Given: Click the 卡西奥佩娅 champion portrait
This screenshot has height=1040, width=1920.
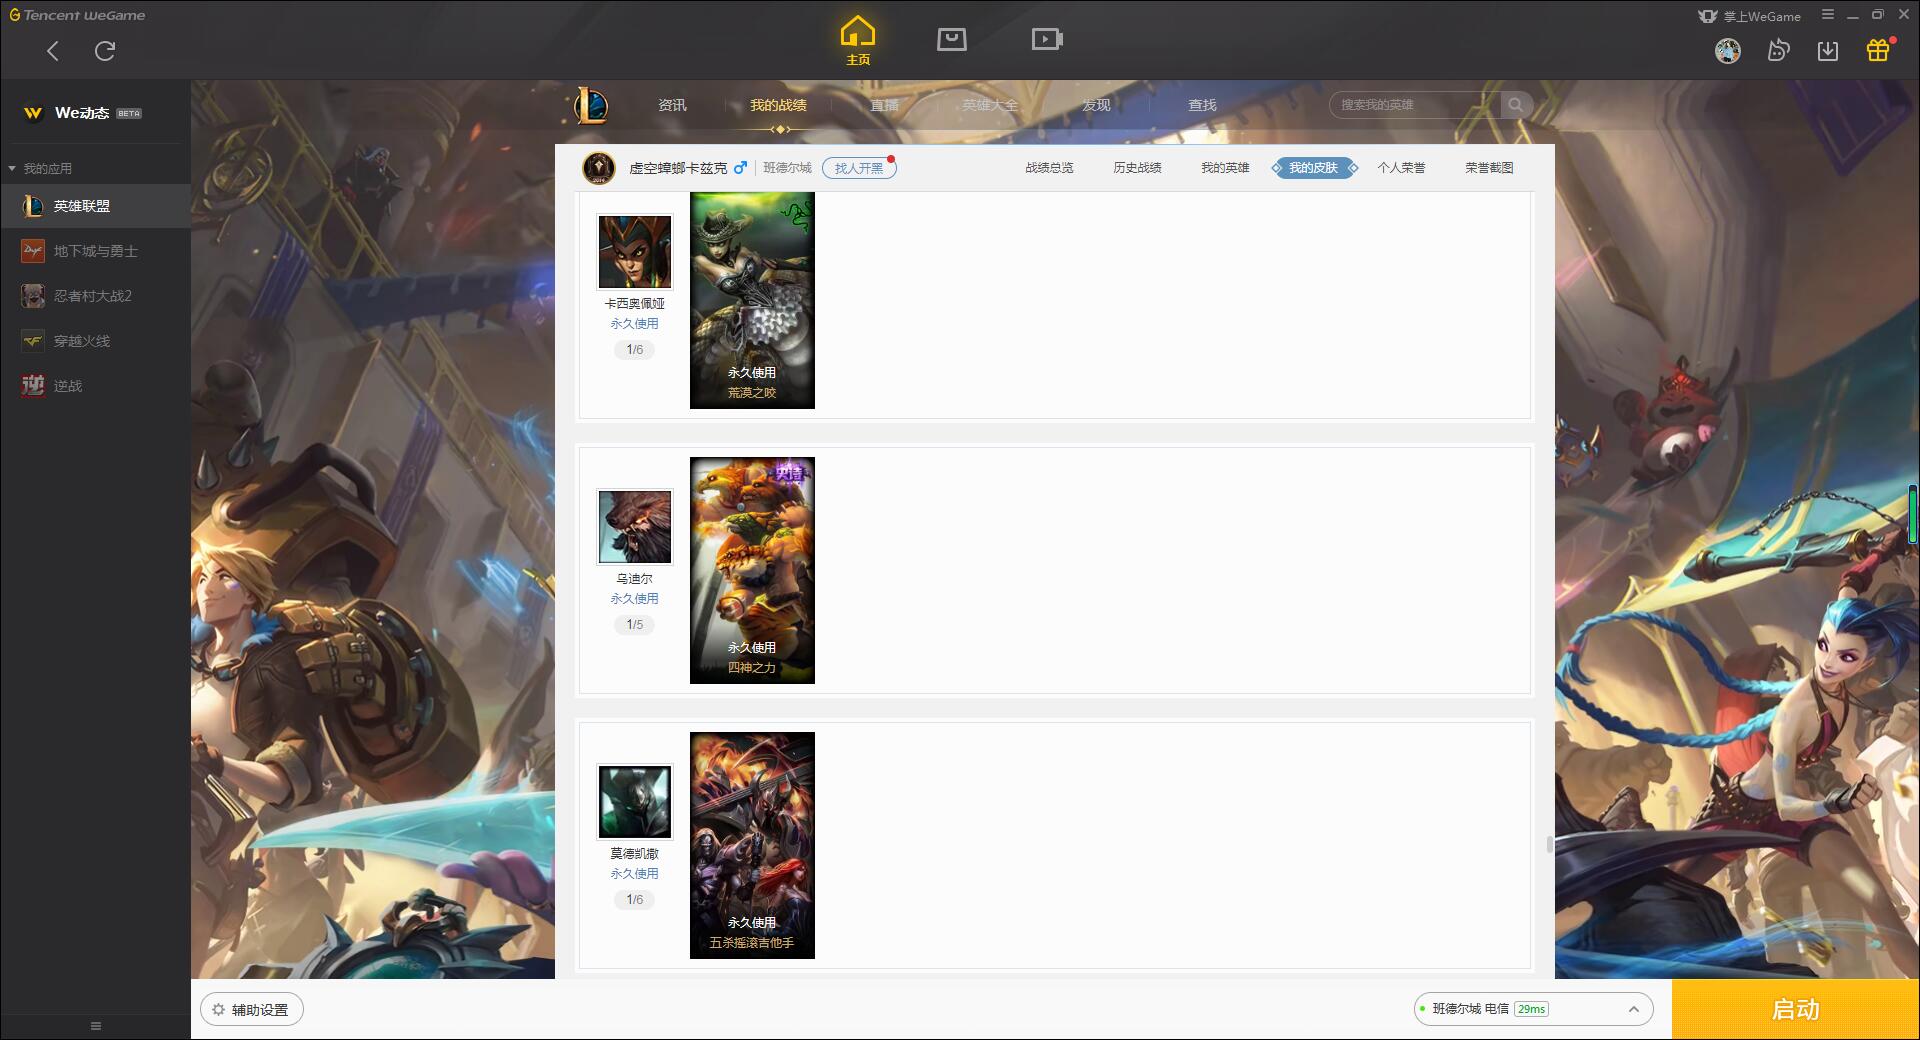Looking at the screenshot, I should point(634,251).
